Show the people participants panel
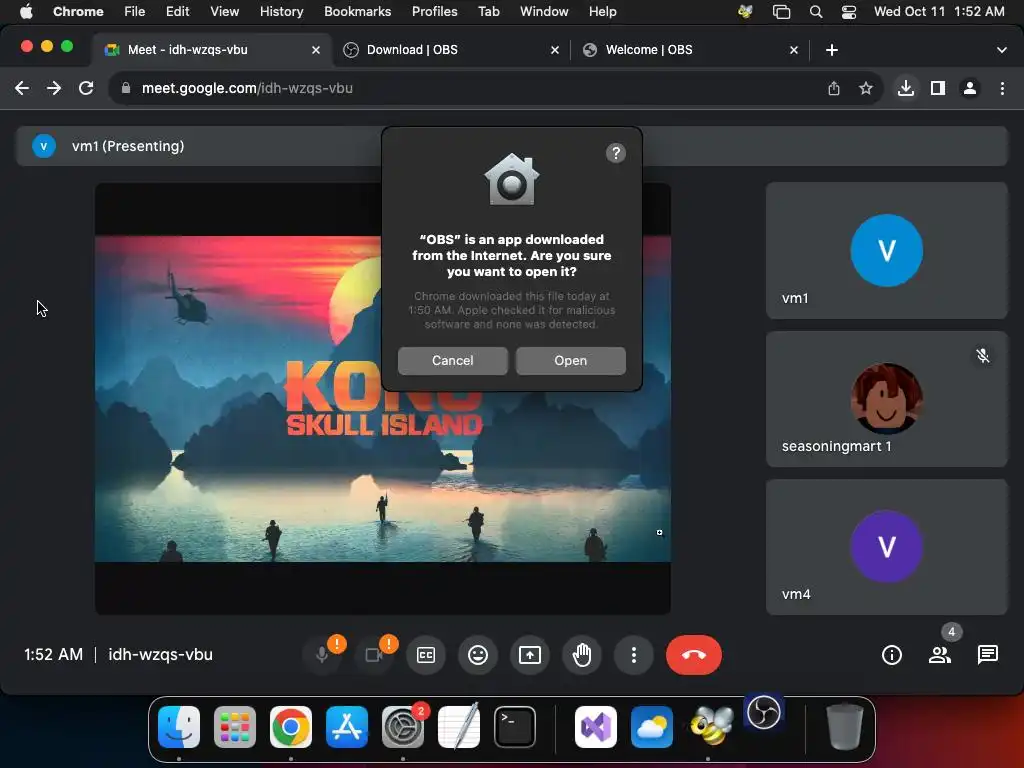This screenshot has height=768, width=1024. [x=940, y=654]
